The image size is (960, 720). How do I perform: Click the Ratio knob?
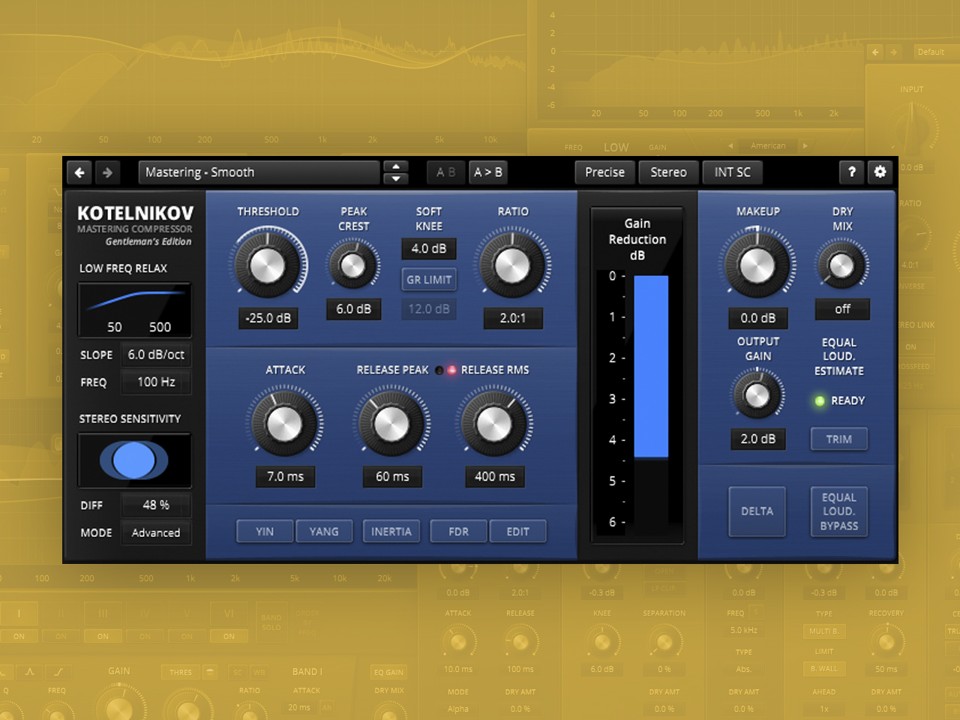512,266
